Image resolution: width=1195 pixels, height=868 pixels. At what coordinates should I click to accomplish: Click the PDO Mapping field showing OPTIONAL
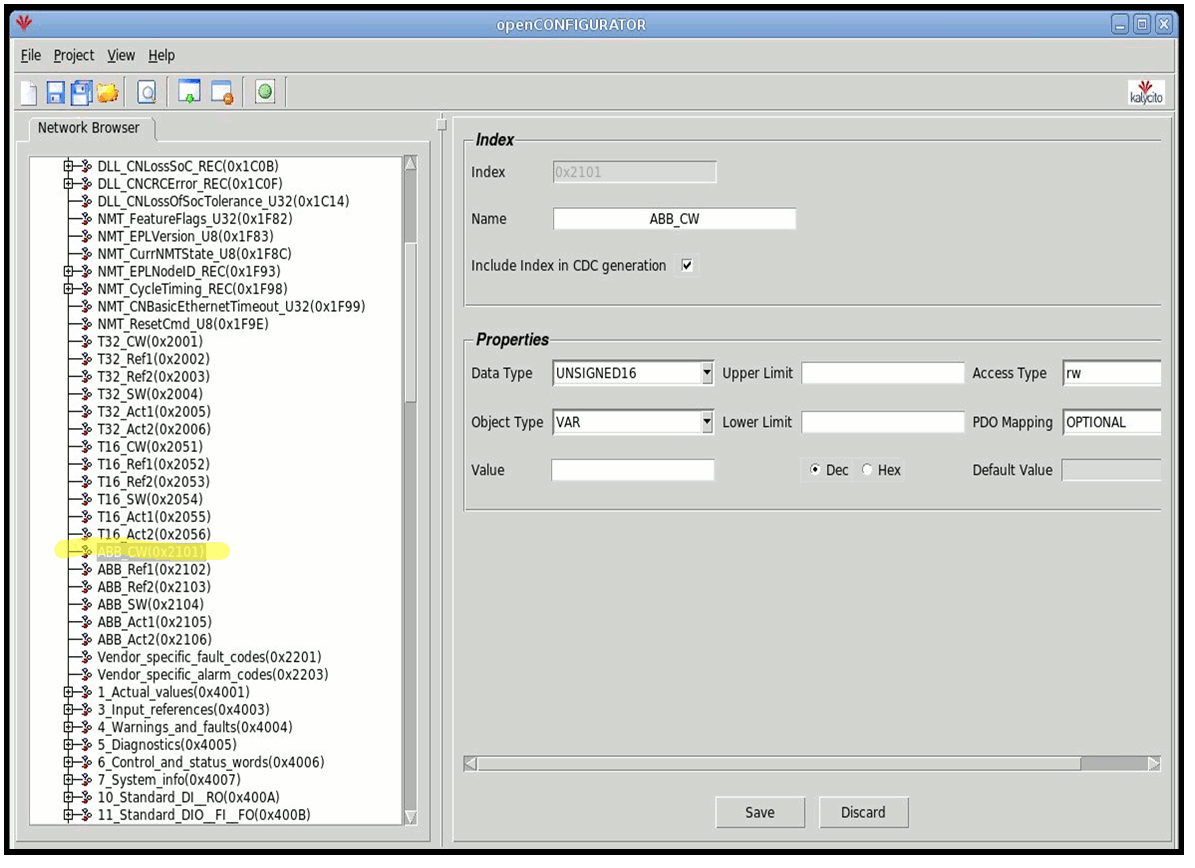coord(1112,422)
